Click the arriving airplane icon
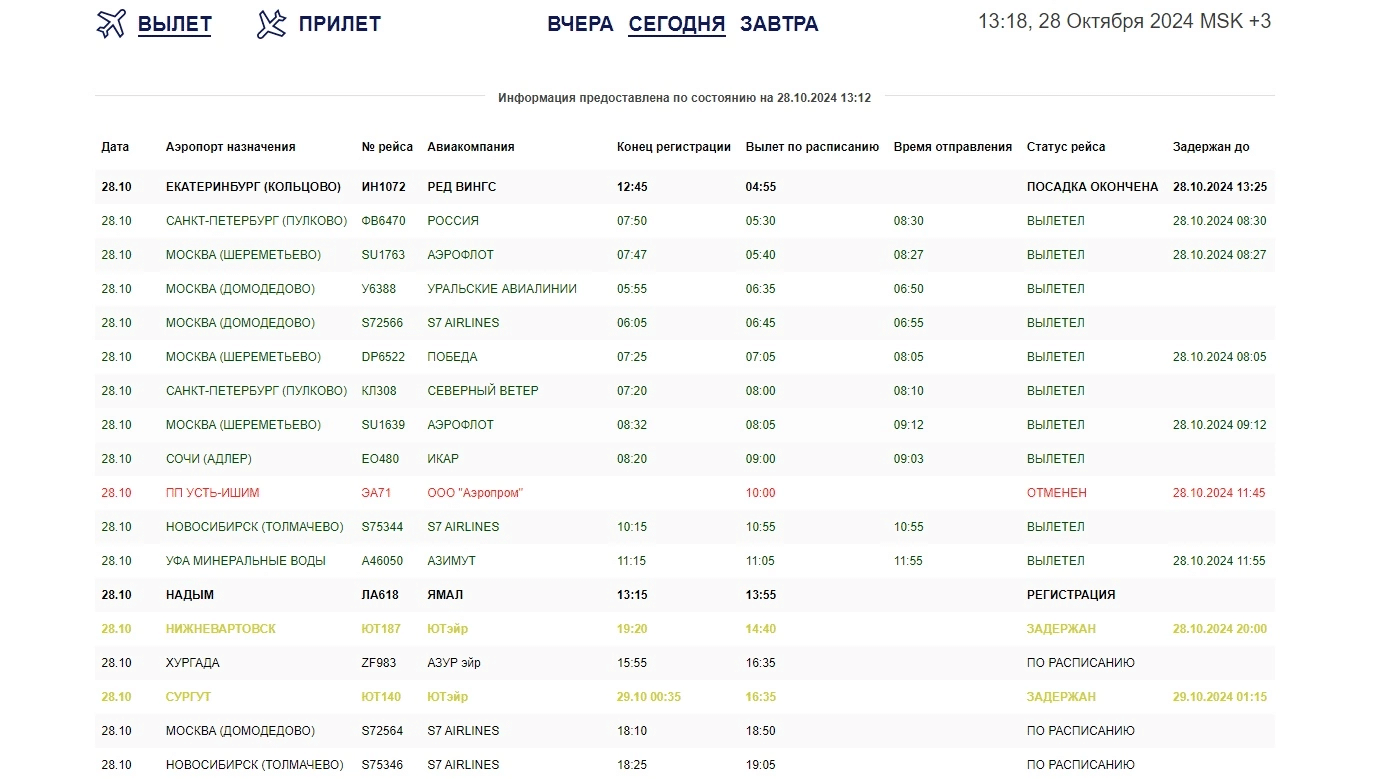1398x779 pixels. 271,24
